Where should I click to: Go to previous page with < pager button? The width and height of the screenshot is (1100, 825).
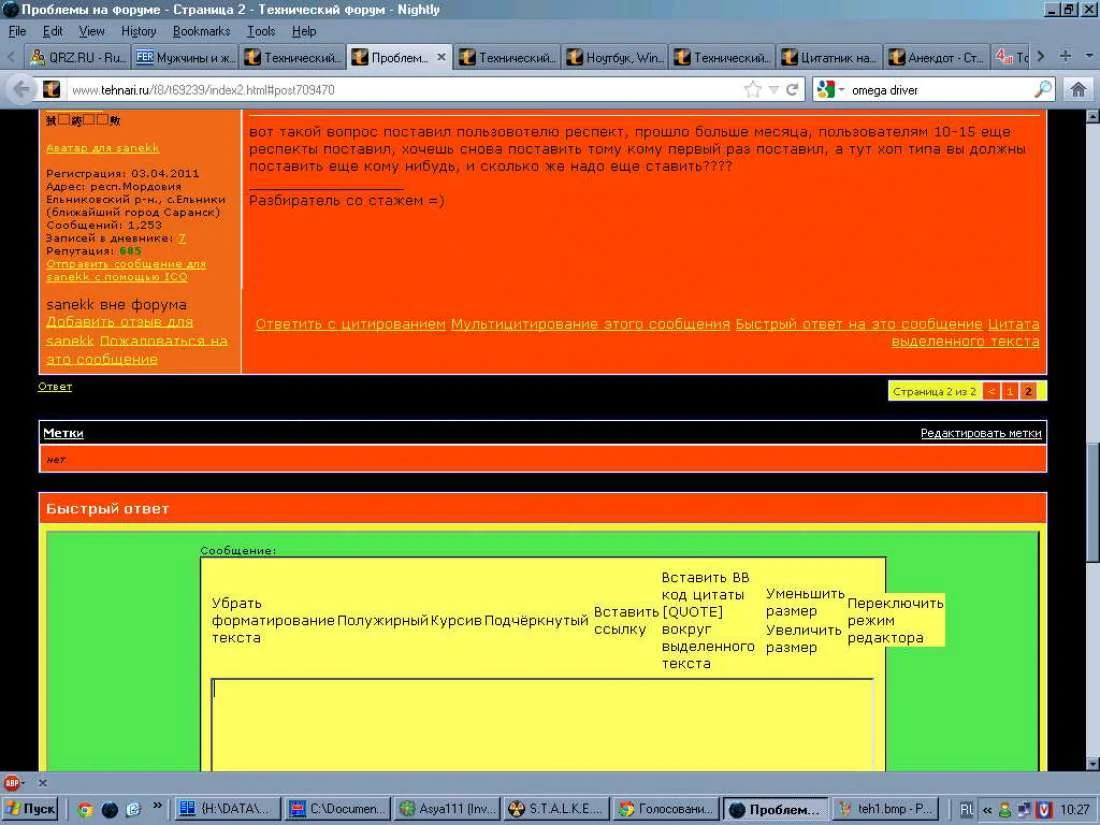(991, 391)
